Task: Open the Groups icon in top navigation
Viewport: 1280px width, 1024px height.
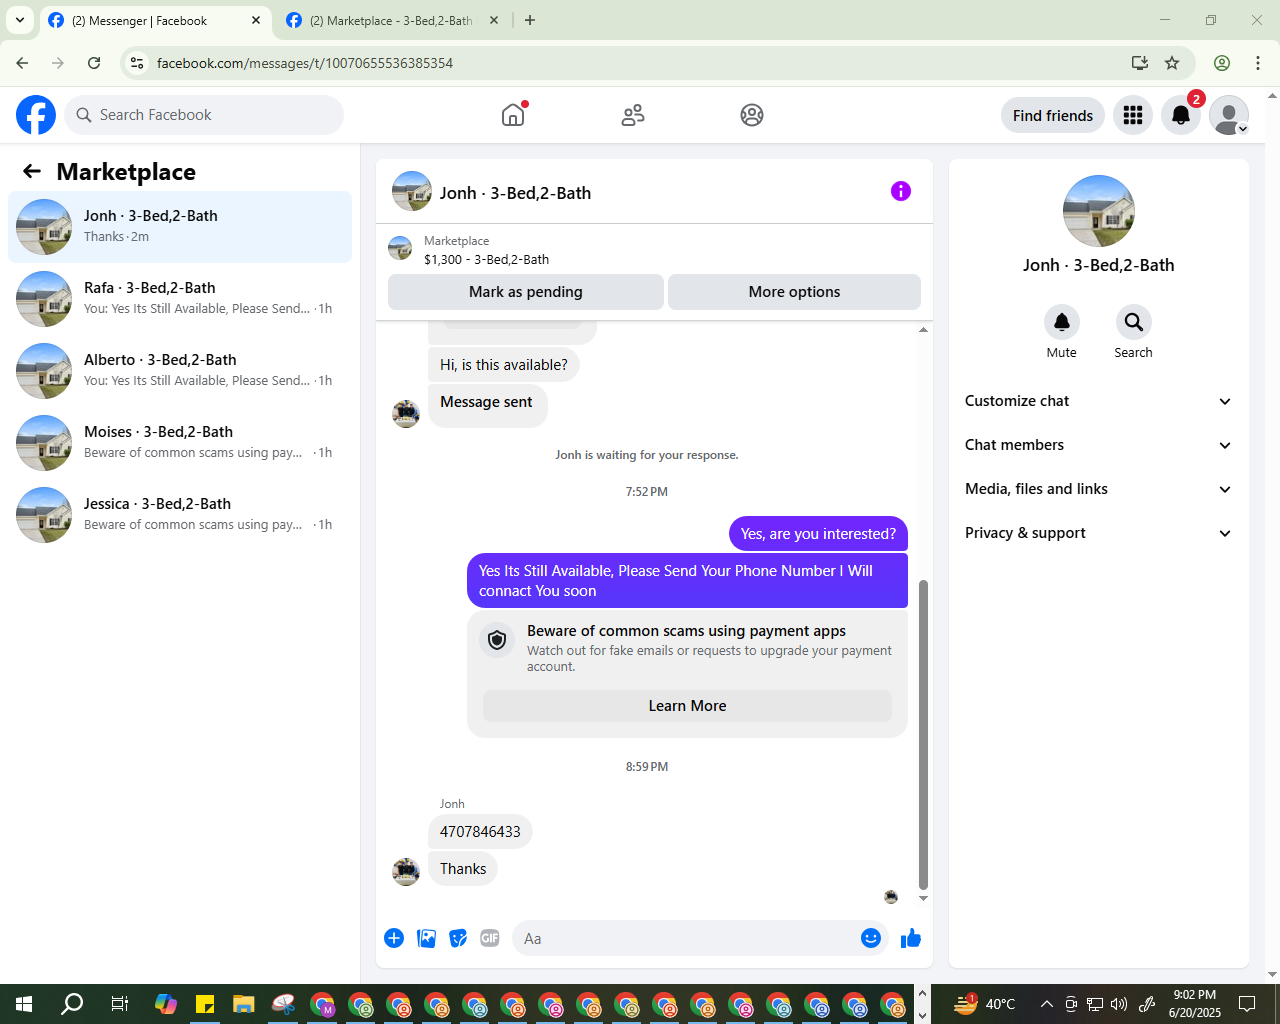Action: tap(752, 115)
